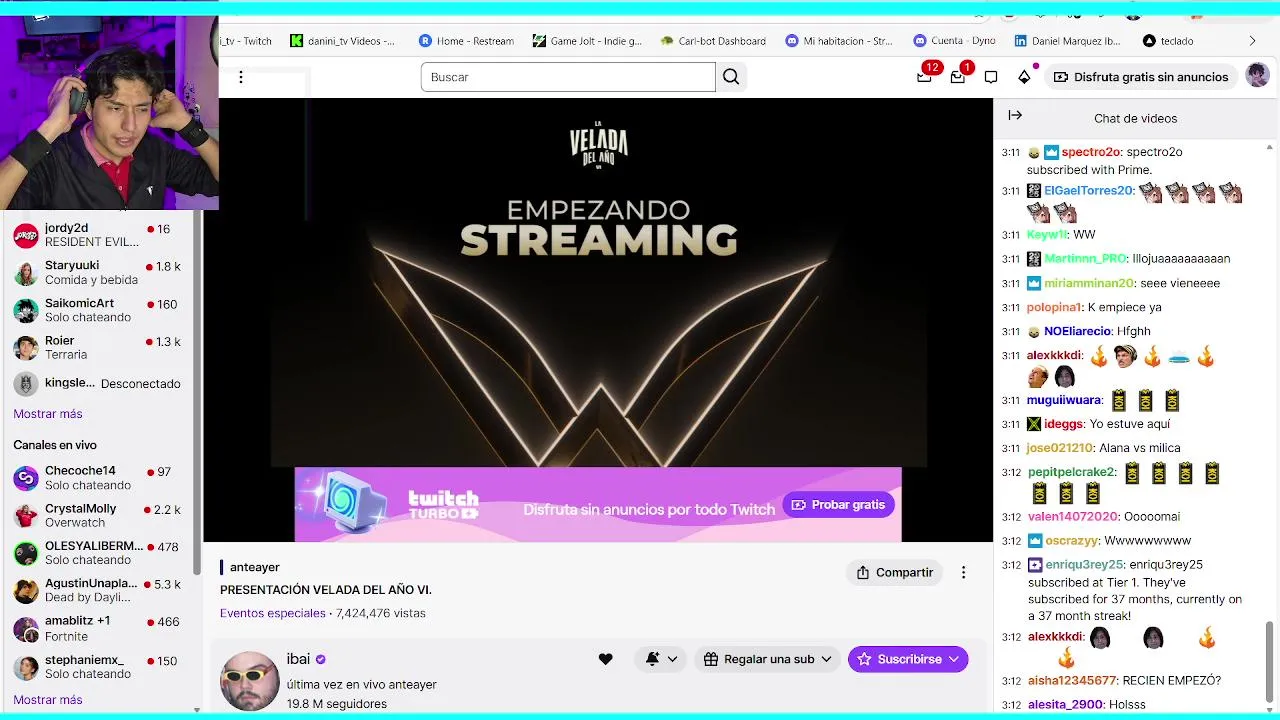Open Home - Restream bookmark

click(x=466, y=41)
